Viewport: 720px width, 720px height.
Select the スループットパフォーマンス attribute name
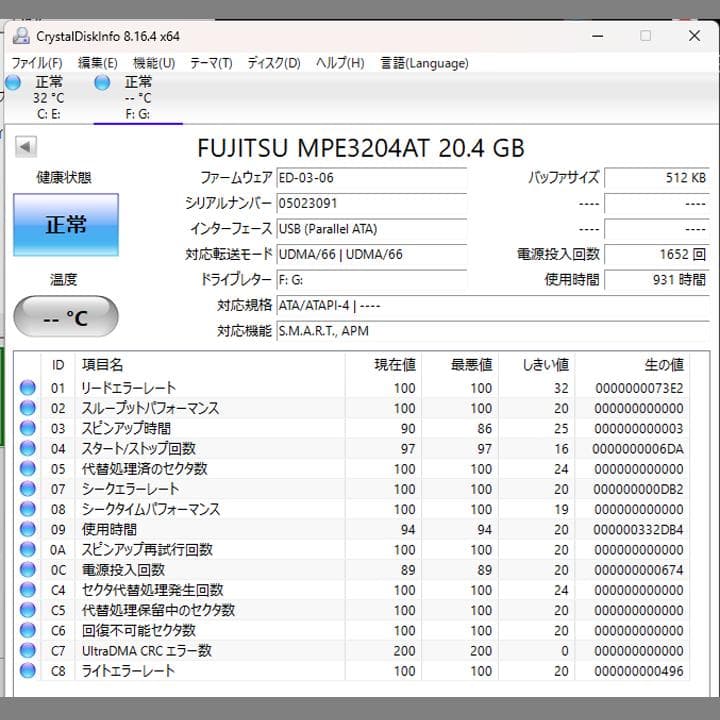point(150,408)
